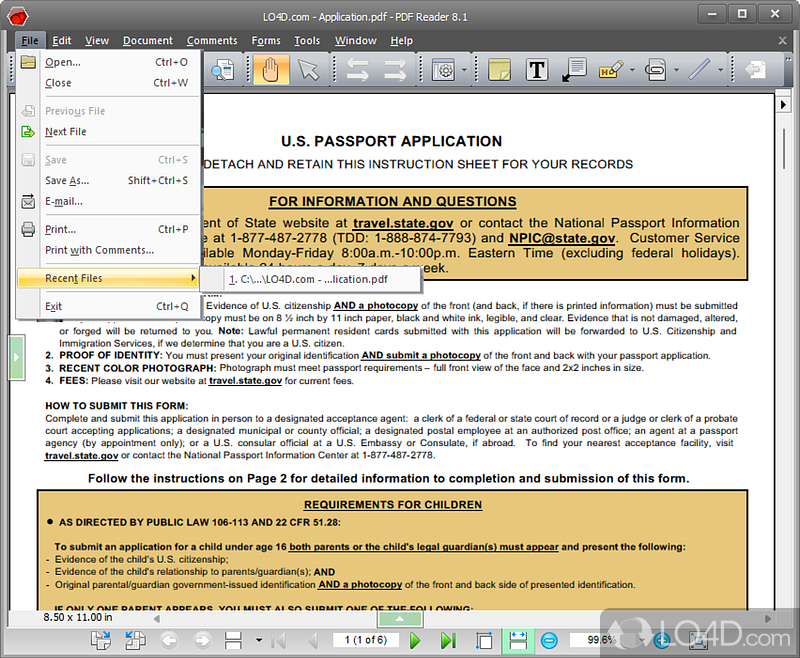Viewport: 800px width, 658px height.
Task: Select Save As... menu entry
Action: [108, 181]
